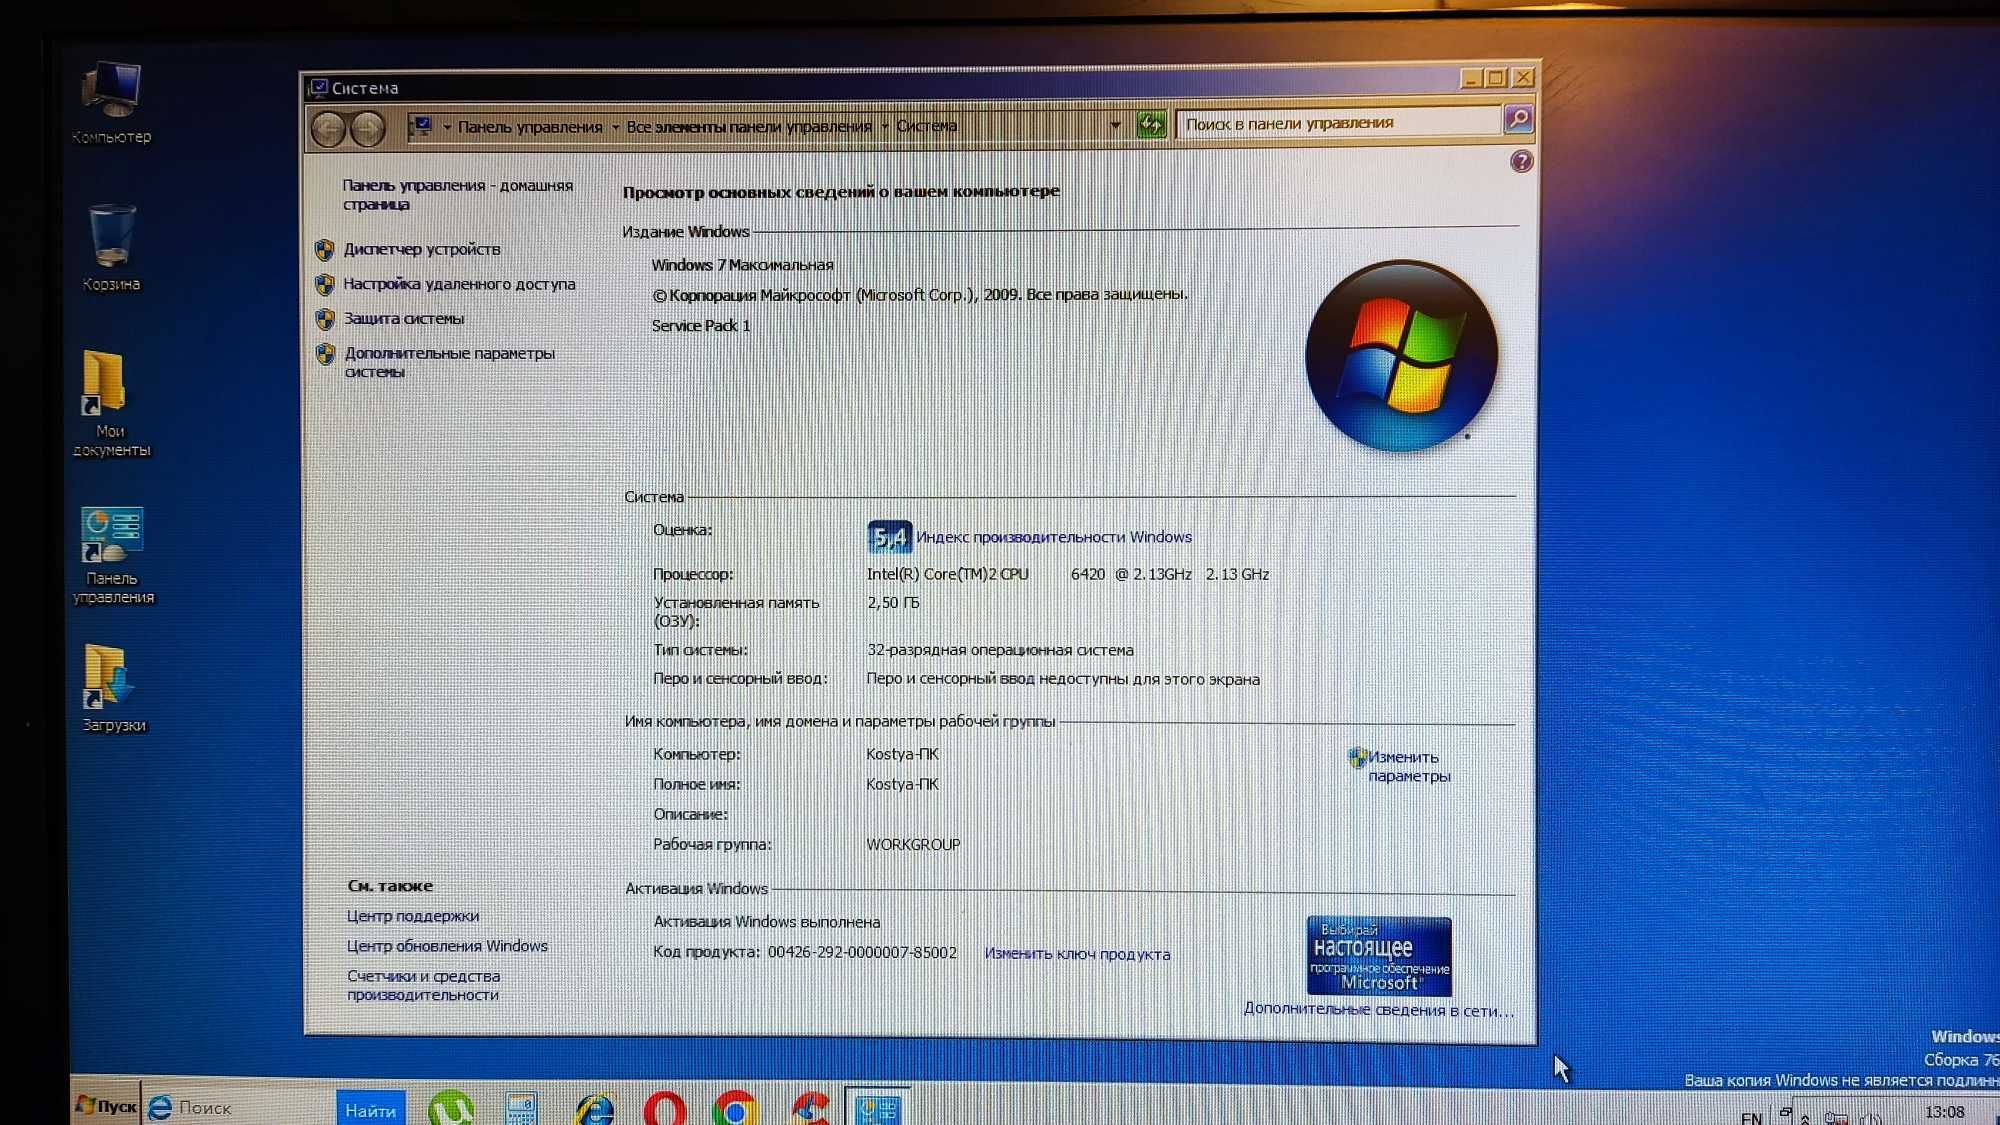Click the Система window title icon
The width and height of the screenshot is (2000, 1125).
pos(319,88)
